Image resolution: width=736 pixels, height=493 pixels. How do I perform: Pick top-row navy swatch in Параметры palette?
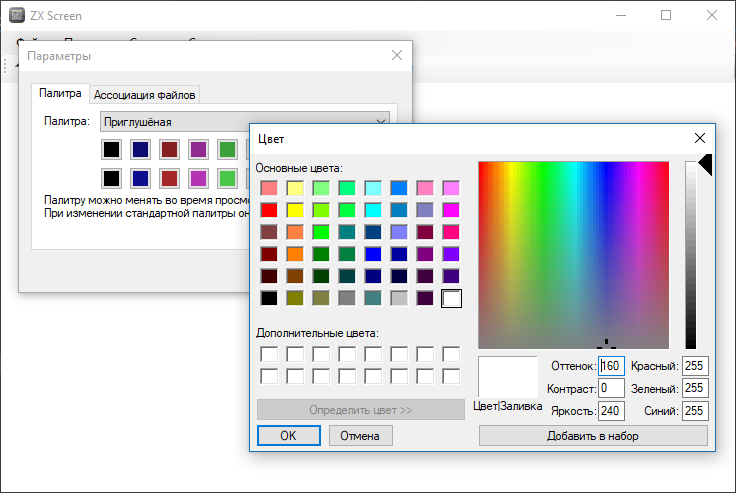(140, 150)
